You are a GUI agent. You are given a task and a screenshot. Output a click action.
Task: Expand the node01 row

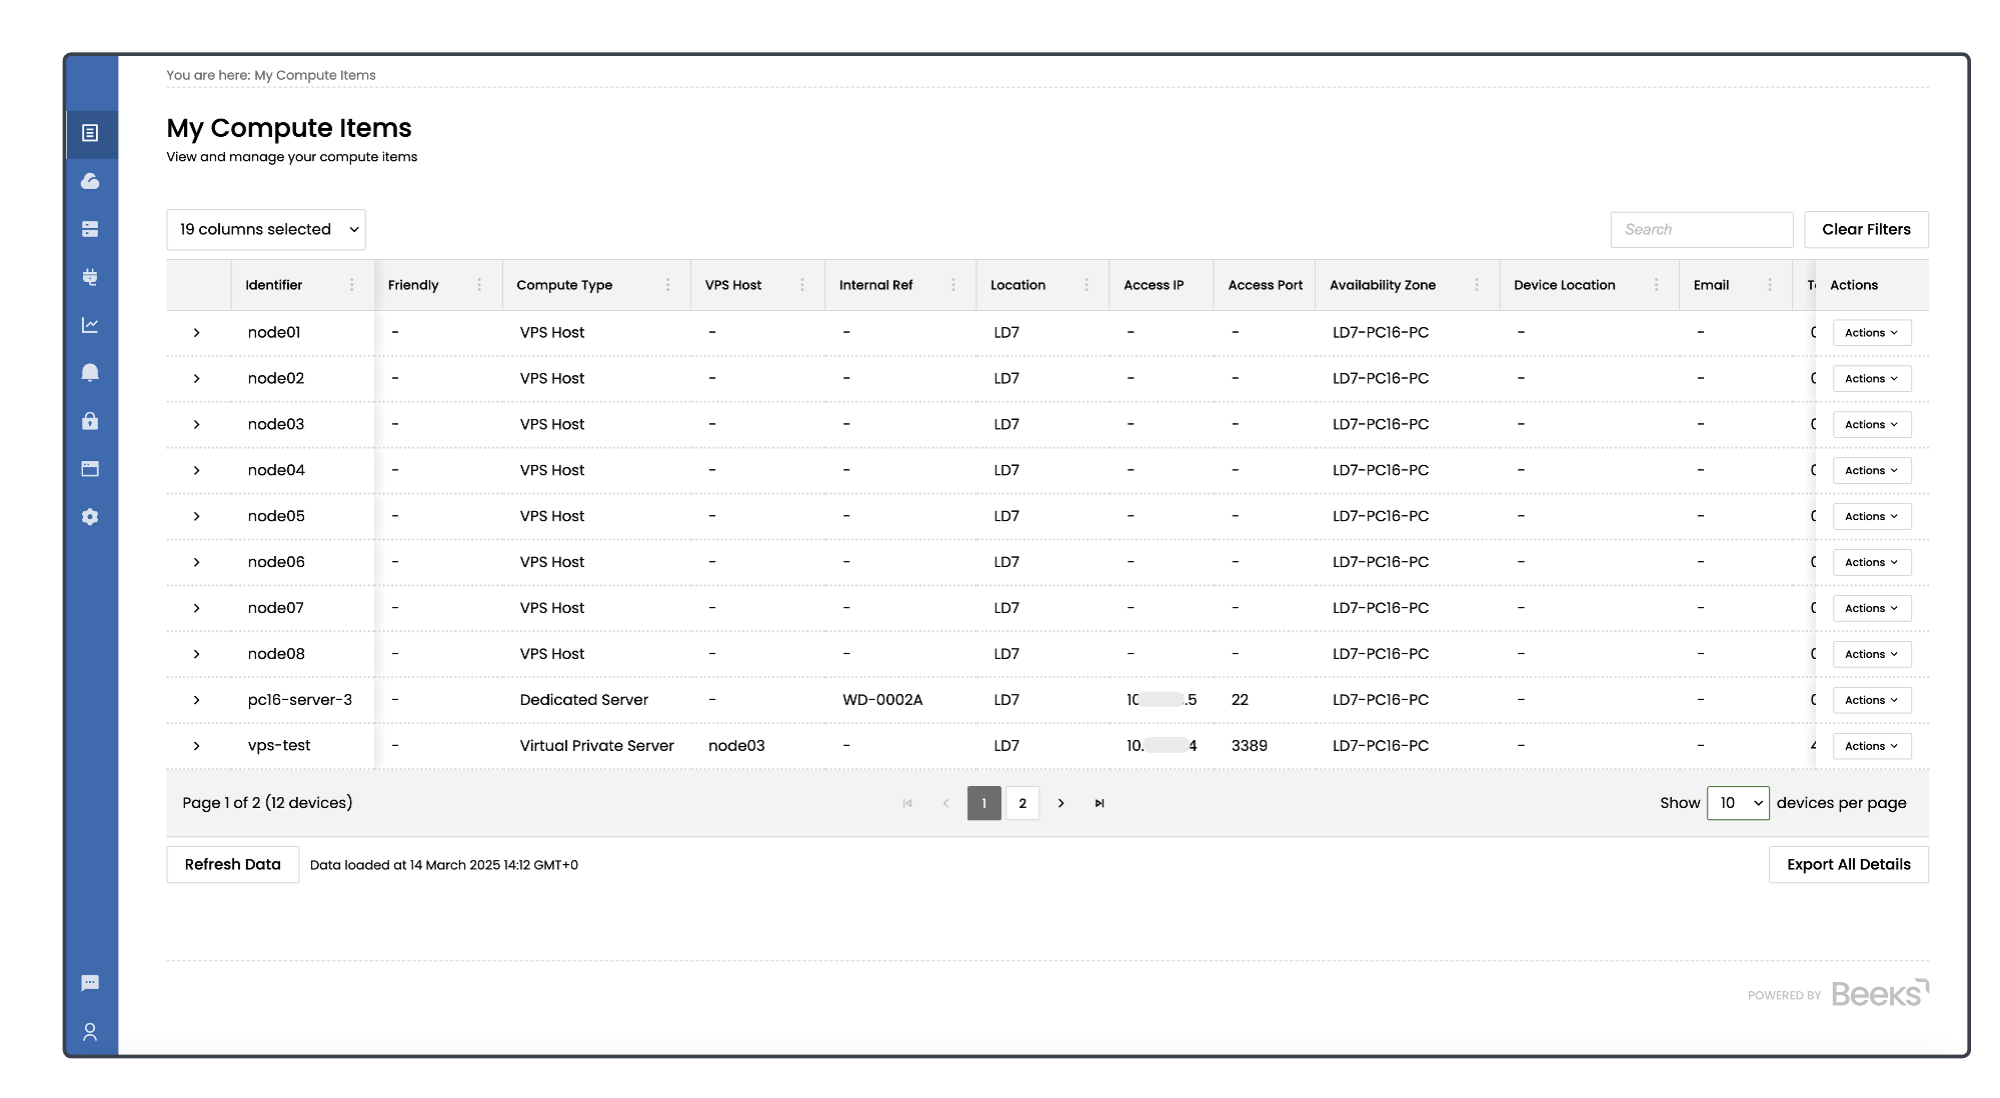197,333
